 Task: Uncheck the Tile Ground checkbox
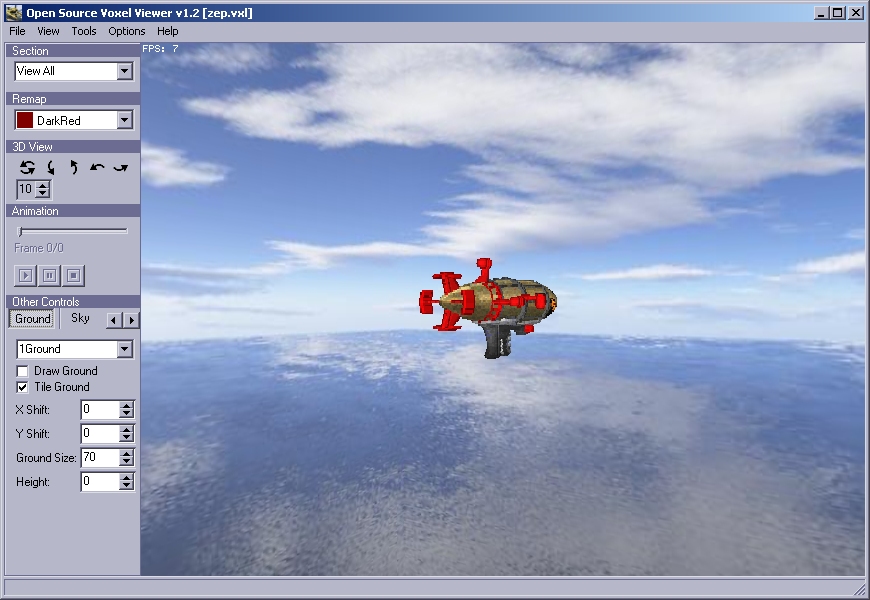(23, 387)
